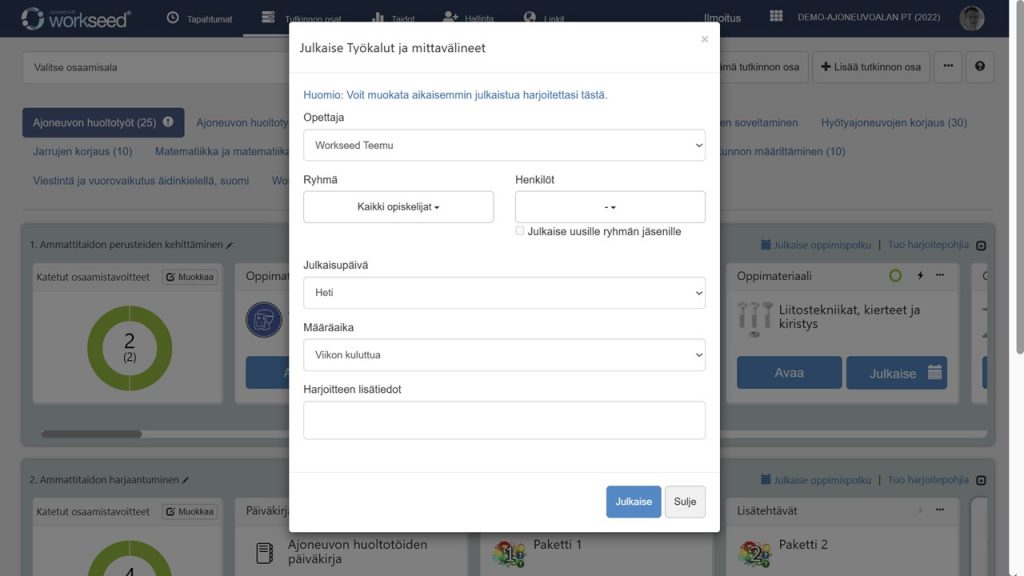Screen dimensions: 1024x576
Task: Close the dialog with the X icon
Action: pyautogui.click(x=704, y=40)
